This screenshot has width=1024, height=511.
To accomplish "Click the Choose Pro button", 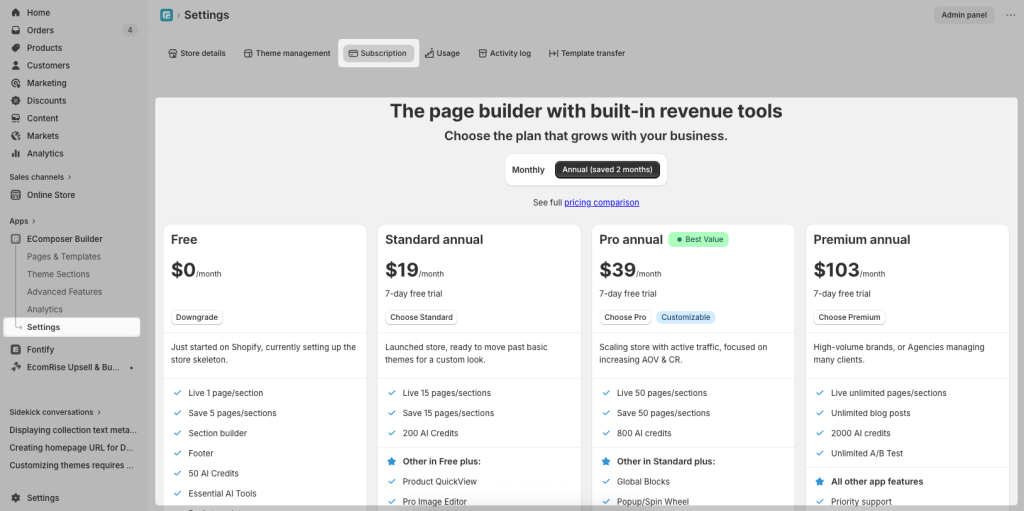I will coord(625,318).
